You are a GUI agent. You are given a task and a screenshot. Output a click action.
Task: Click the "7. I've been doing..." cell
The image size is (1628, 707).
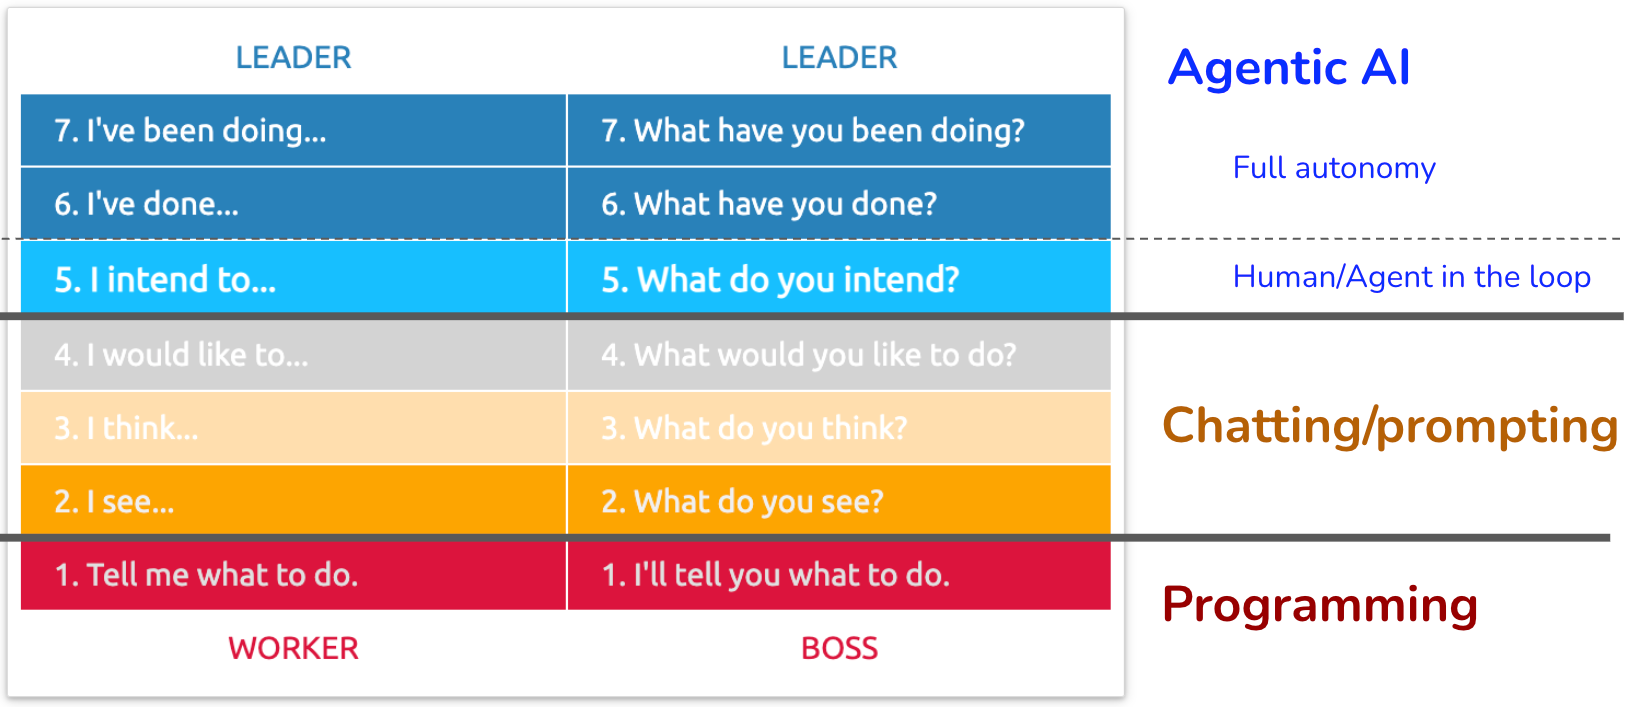pyautogui.click(x=293, y=130)
